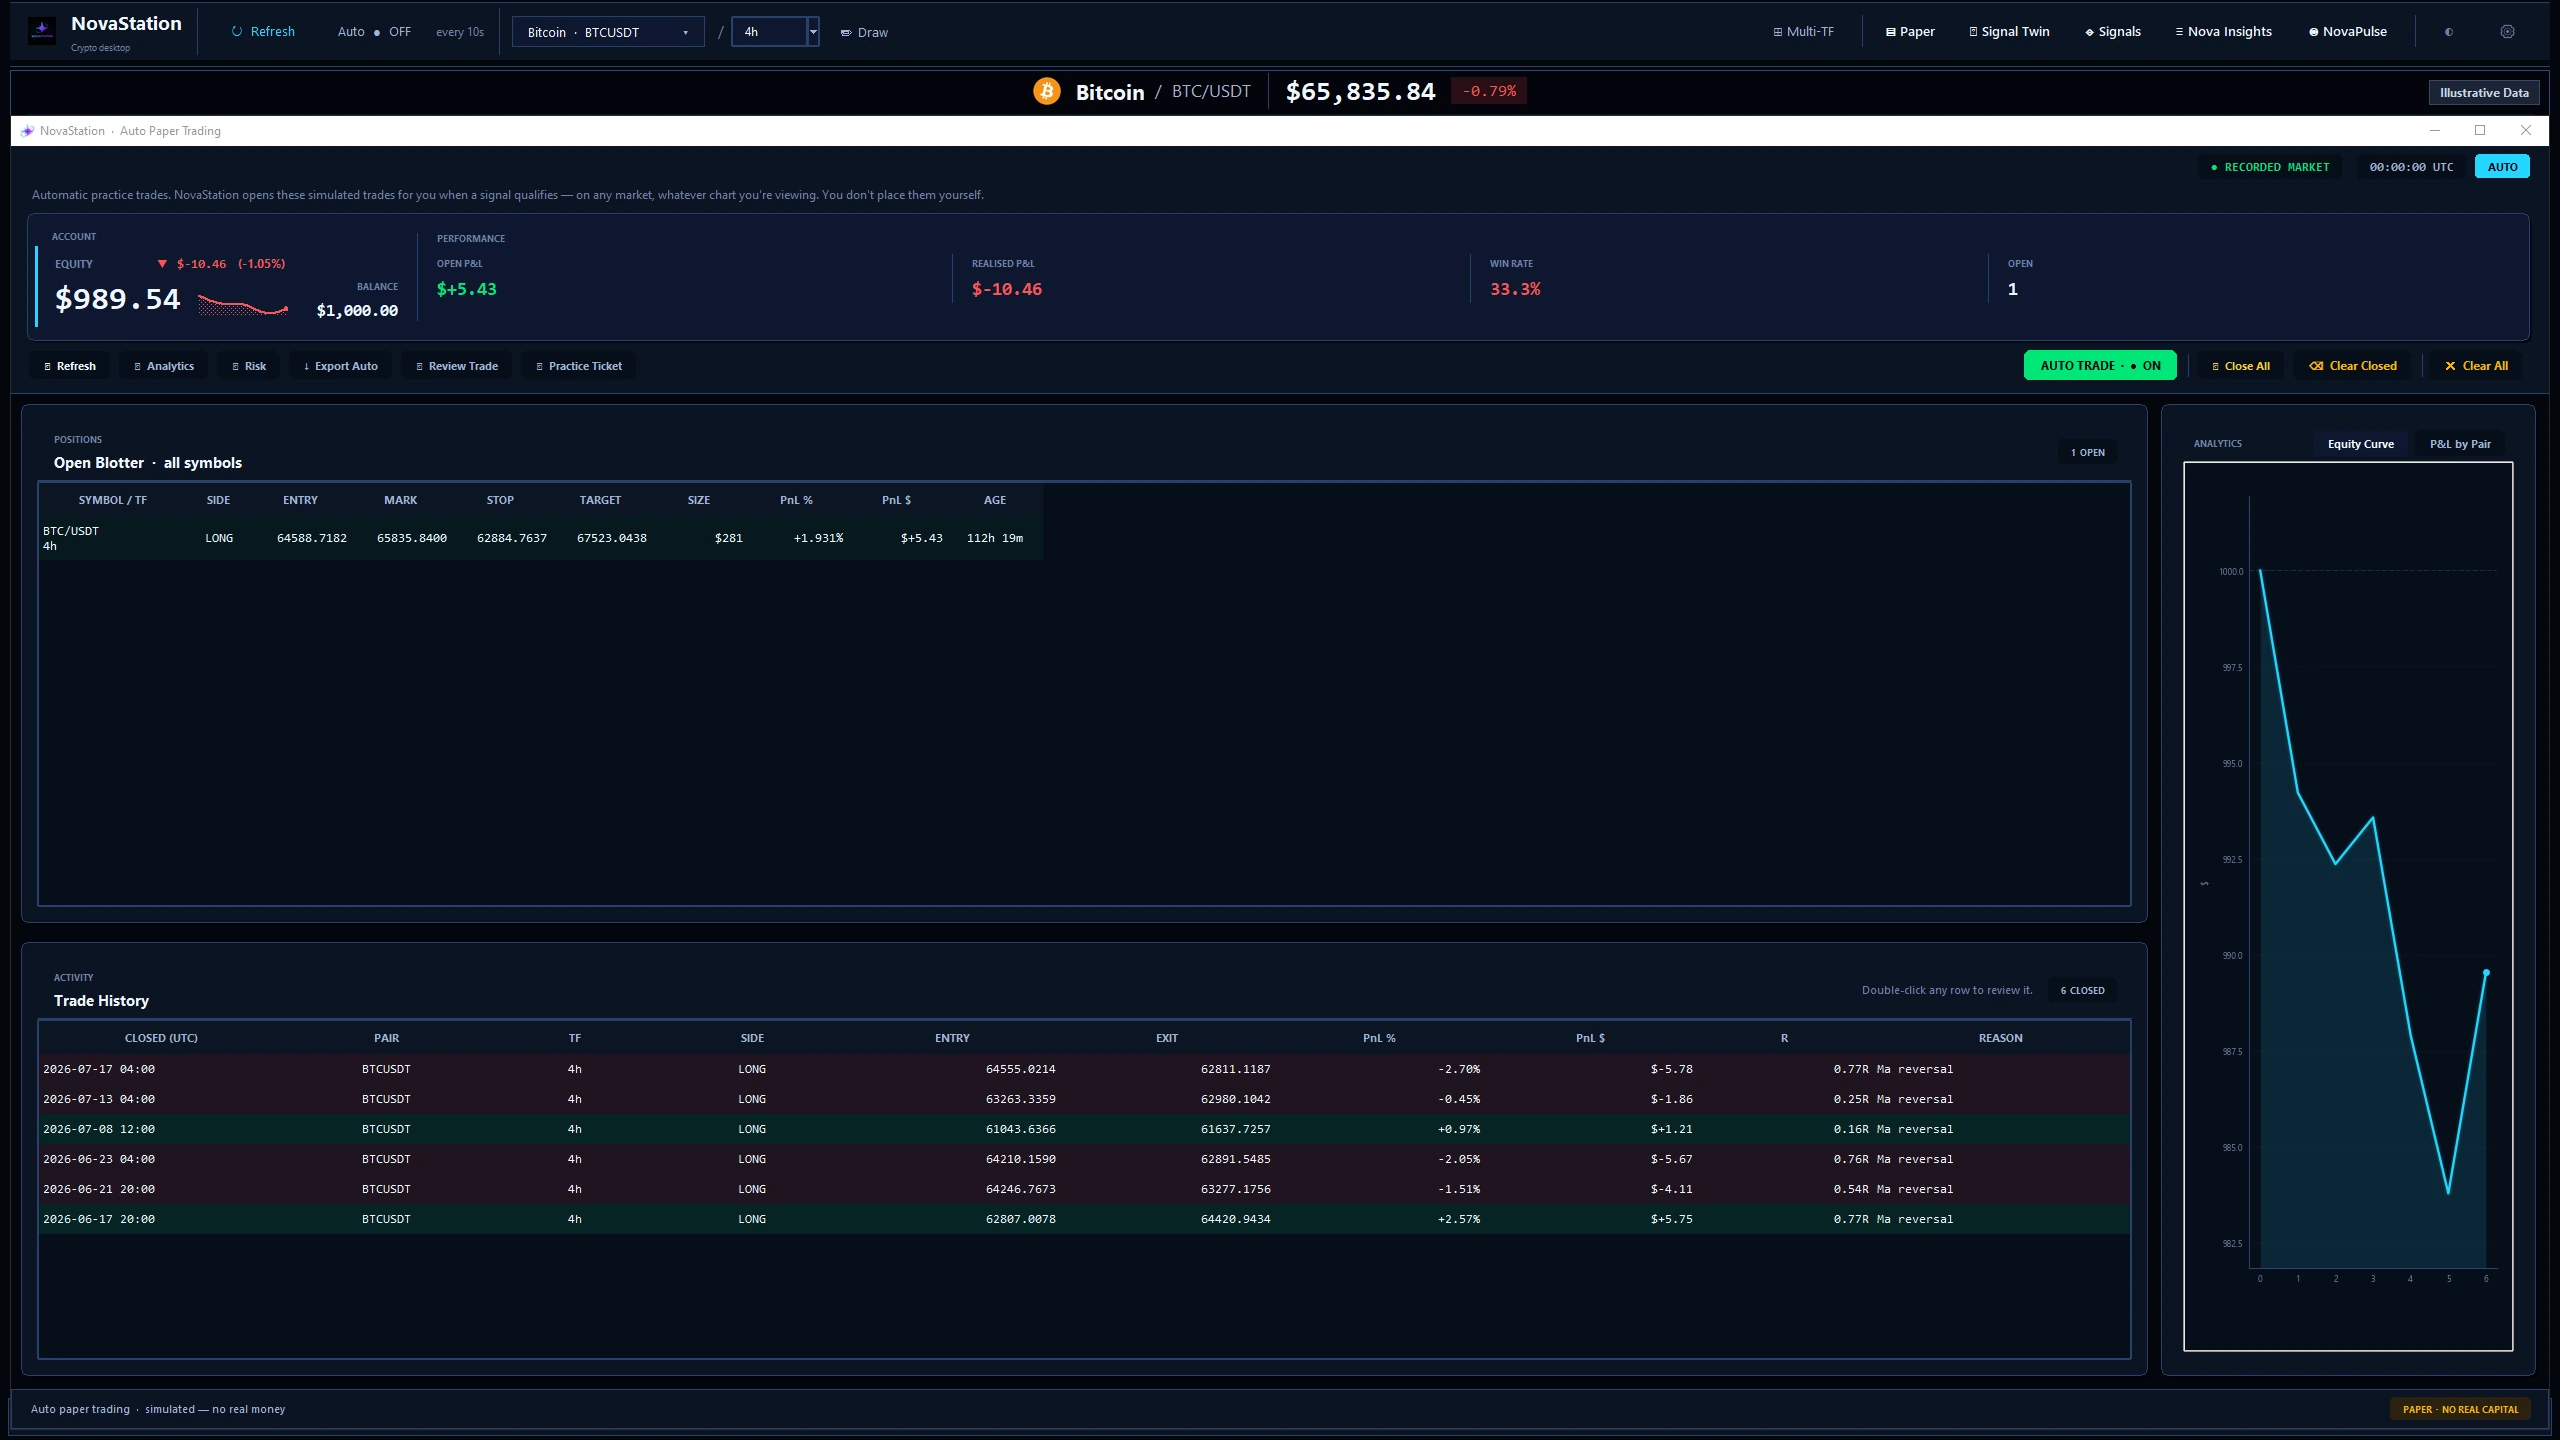
Task: Toggle the dark/light theme icon
Action: tap(2449, 31)
